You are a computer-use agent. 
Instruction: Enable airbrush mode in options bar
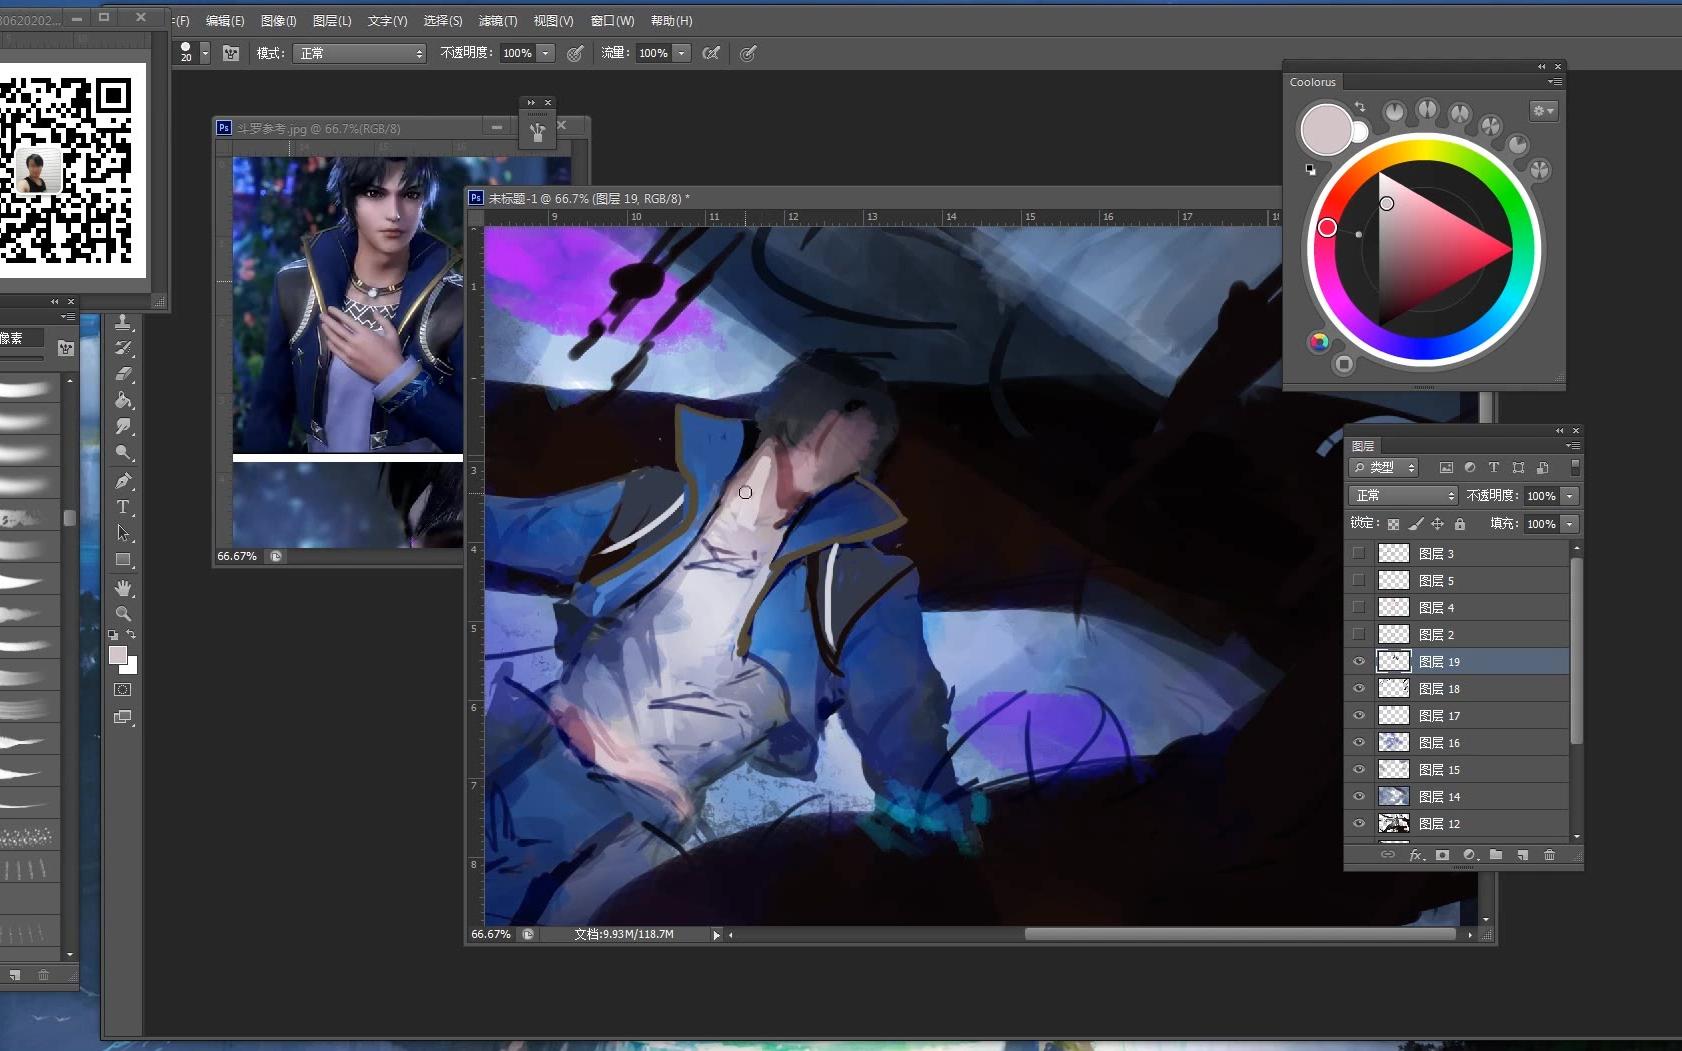pos(711,53)
